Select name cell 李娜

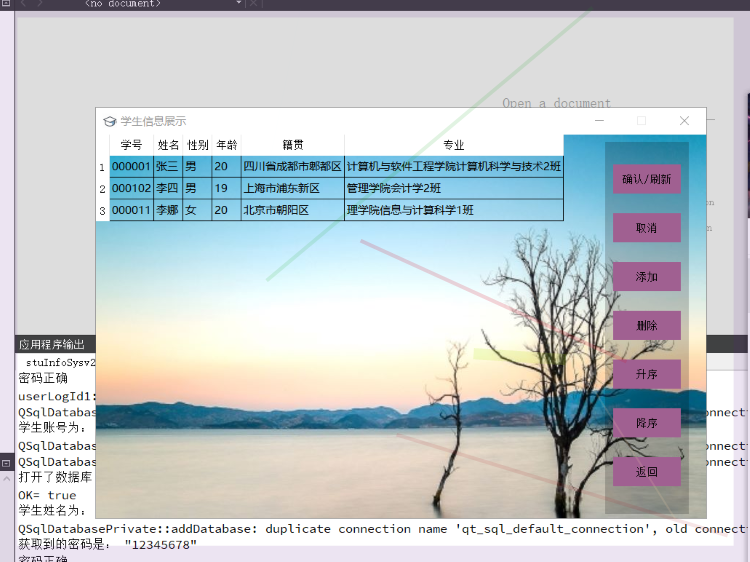coord(168,210)
